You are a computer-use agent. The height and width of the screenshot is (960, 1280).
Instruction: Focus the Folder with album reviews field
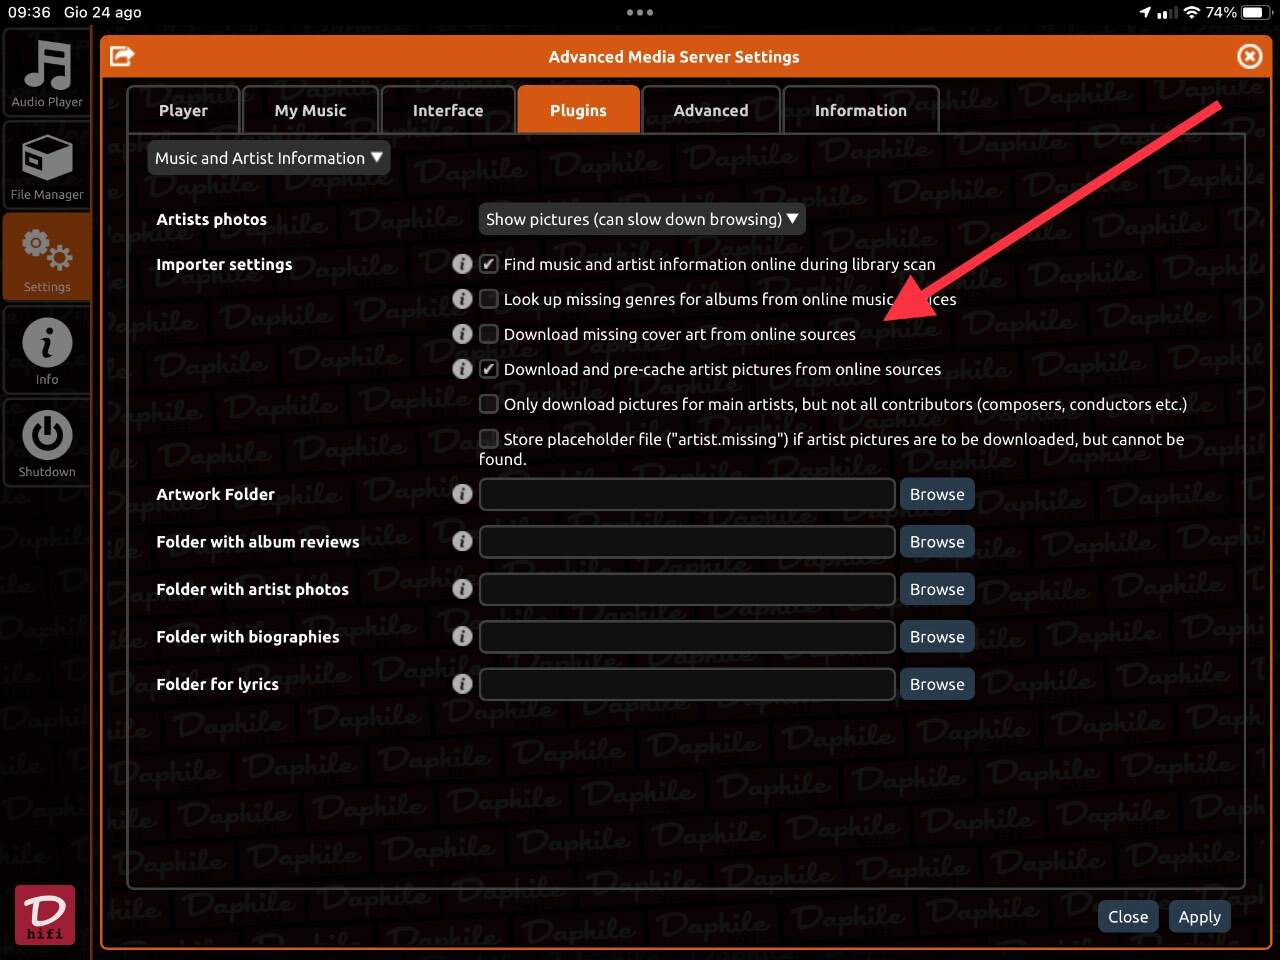pos(687,541)
